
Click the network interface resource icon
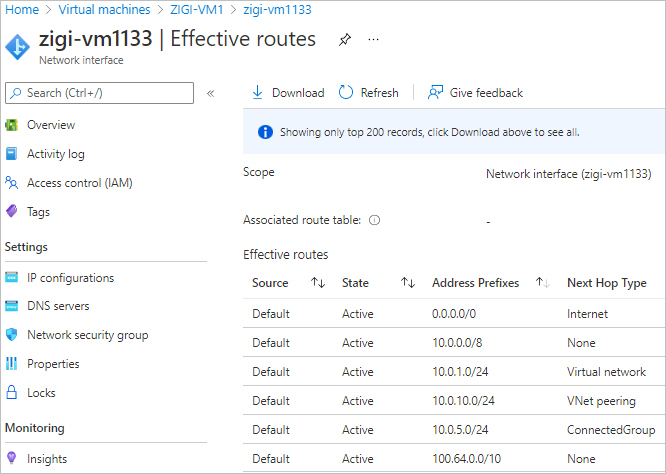[x=17, y=47]
